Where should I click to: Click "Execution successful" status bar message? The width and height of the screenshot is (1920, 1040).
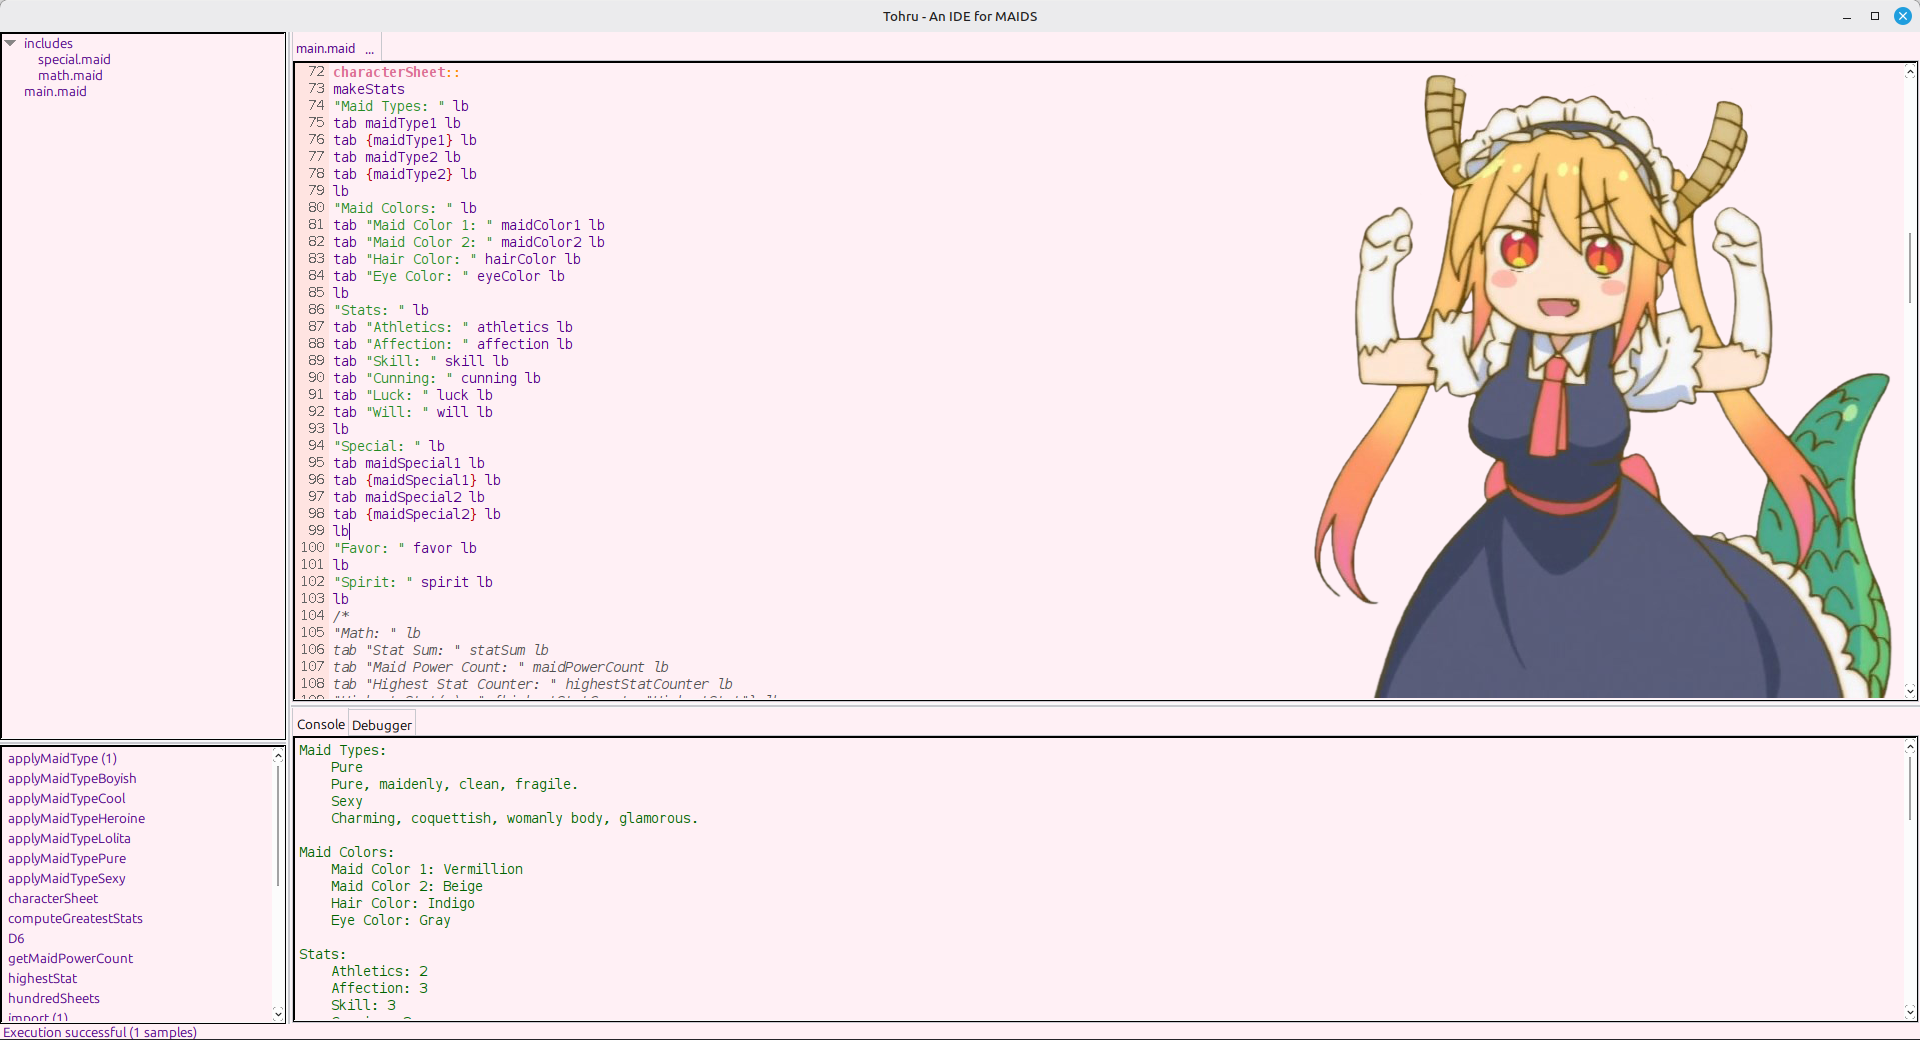[x=100, y=1032]
